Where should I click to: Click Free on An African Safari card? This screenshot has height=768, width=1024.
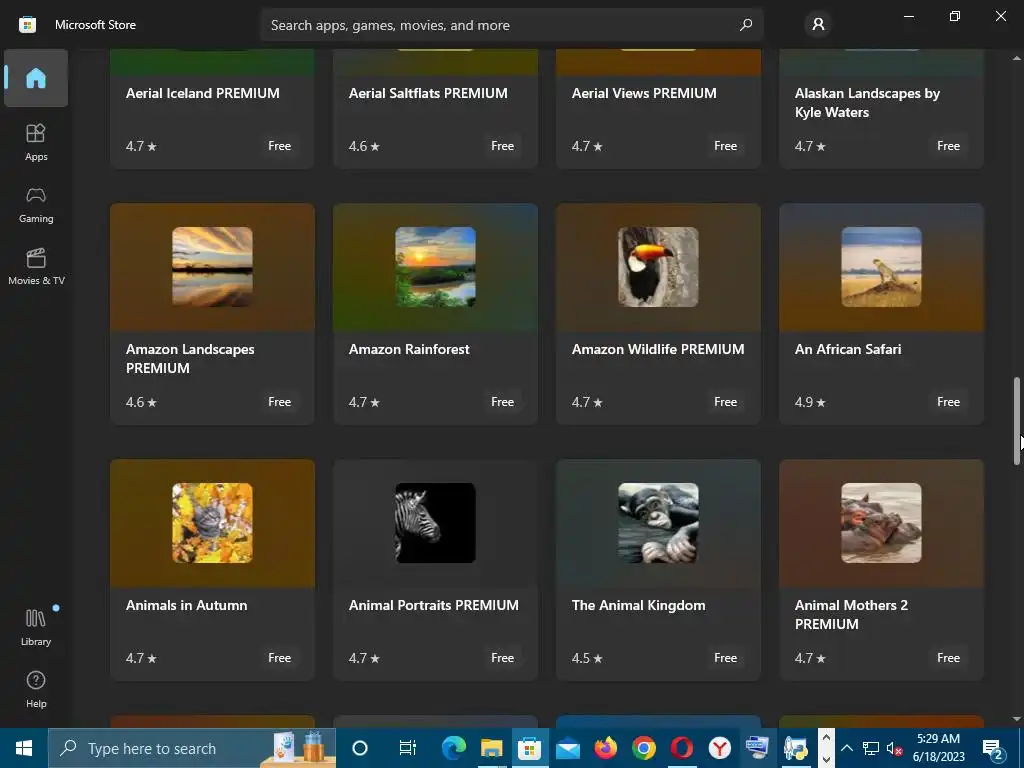[x=948, y=402]
